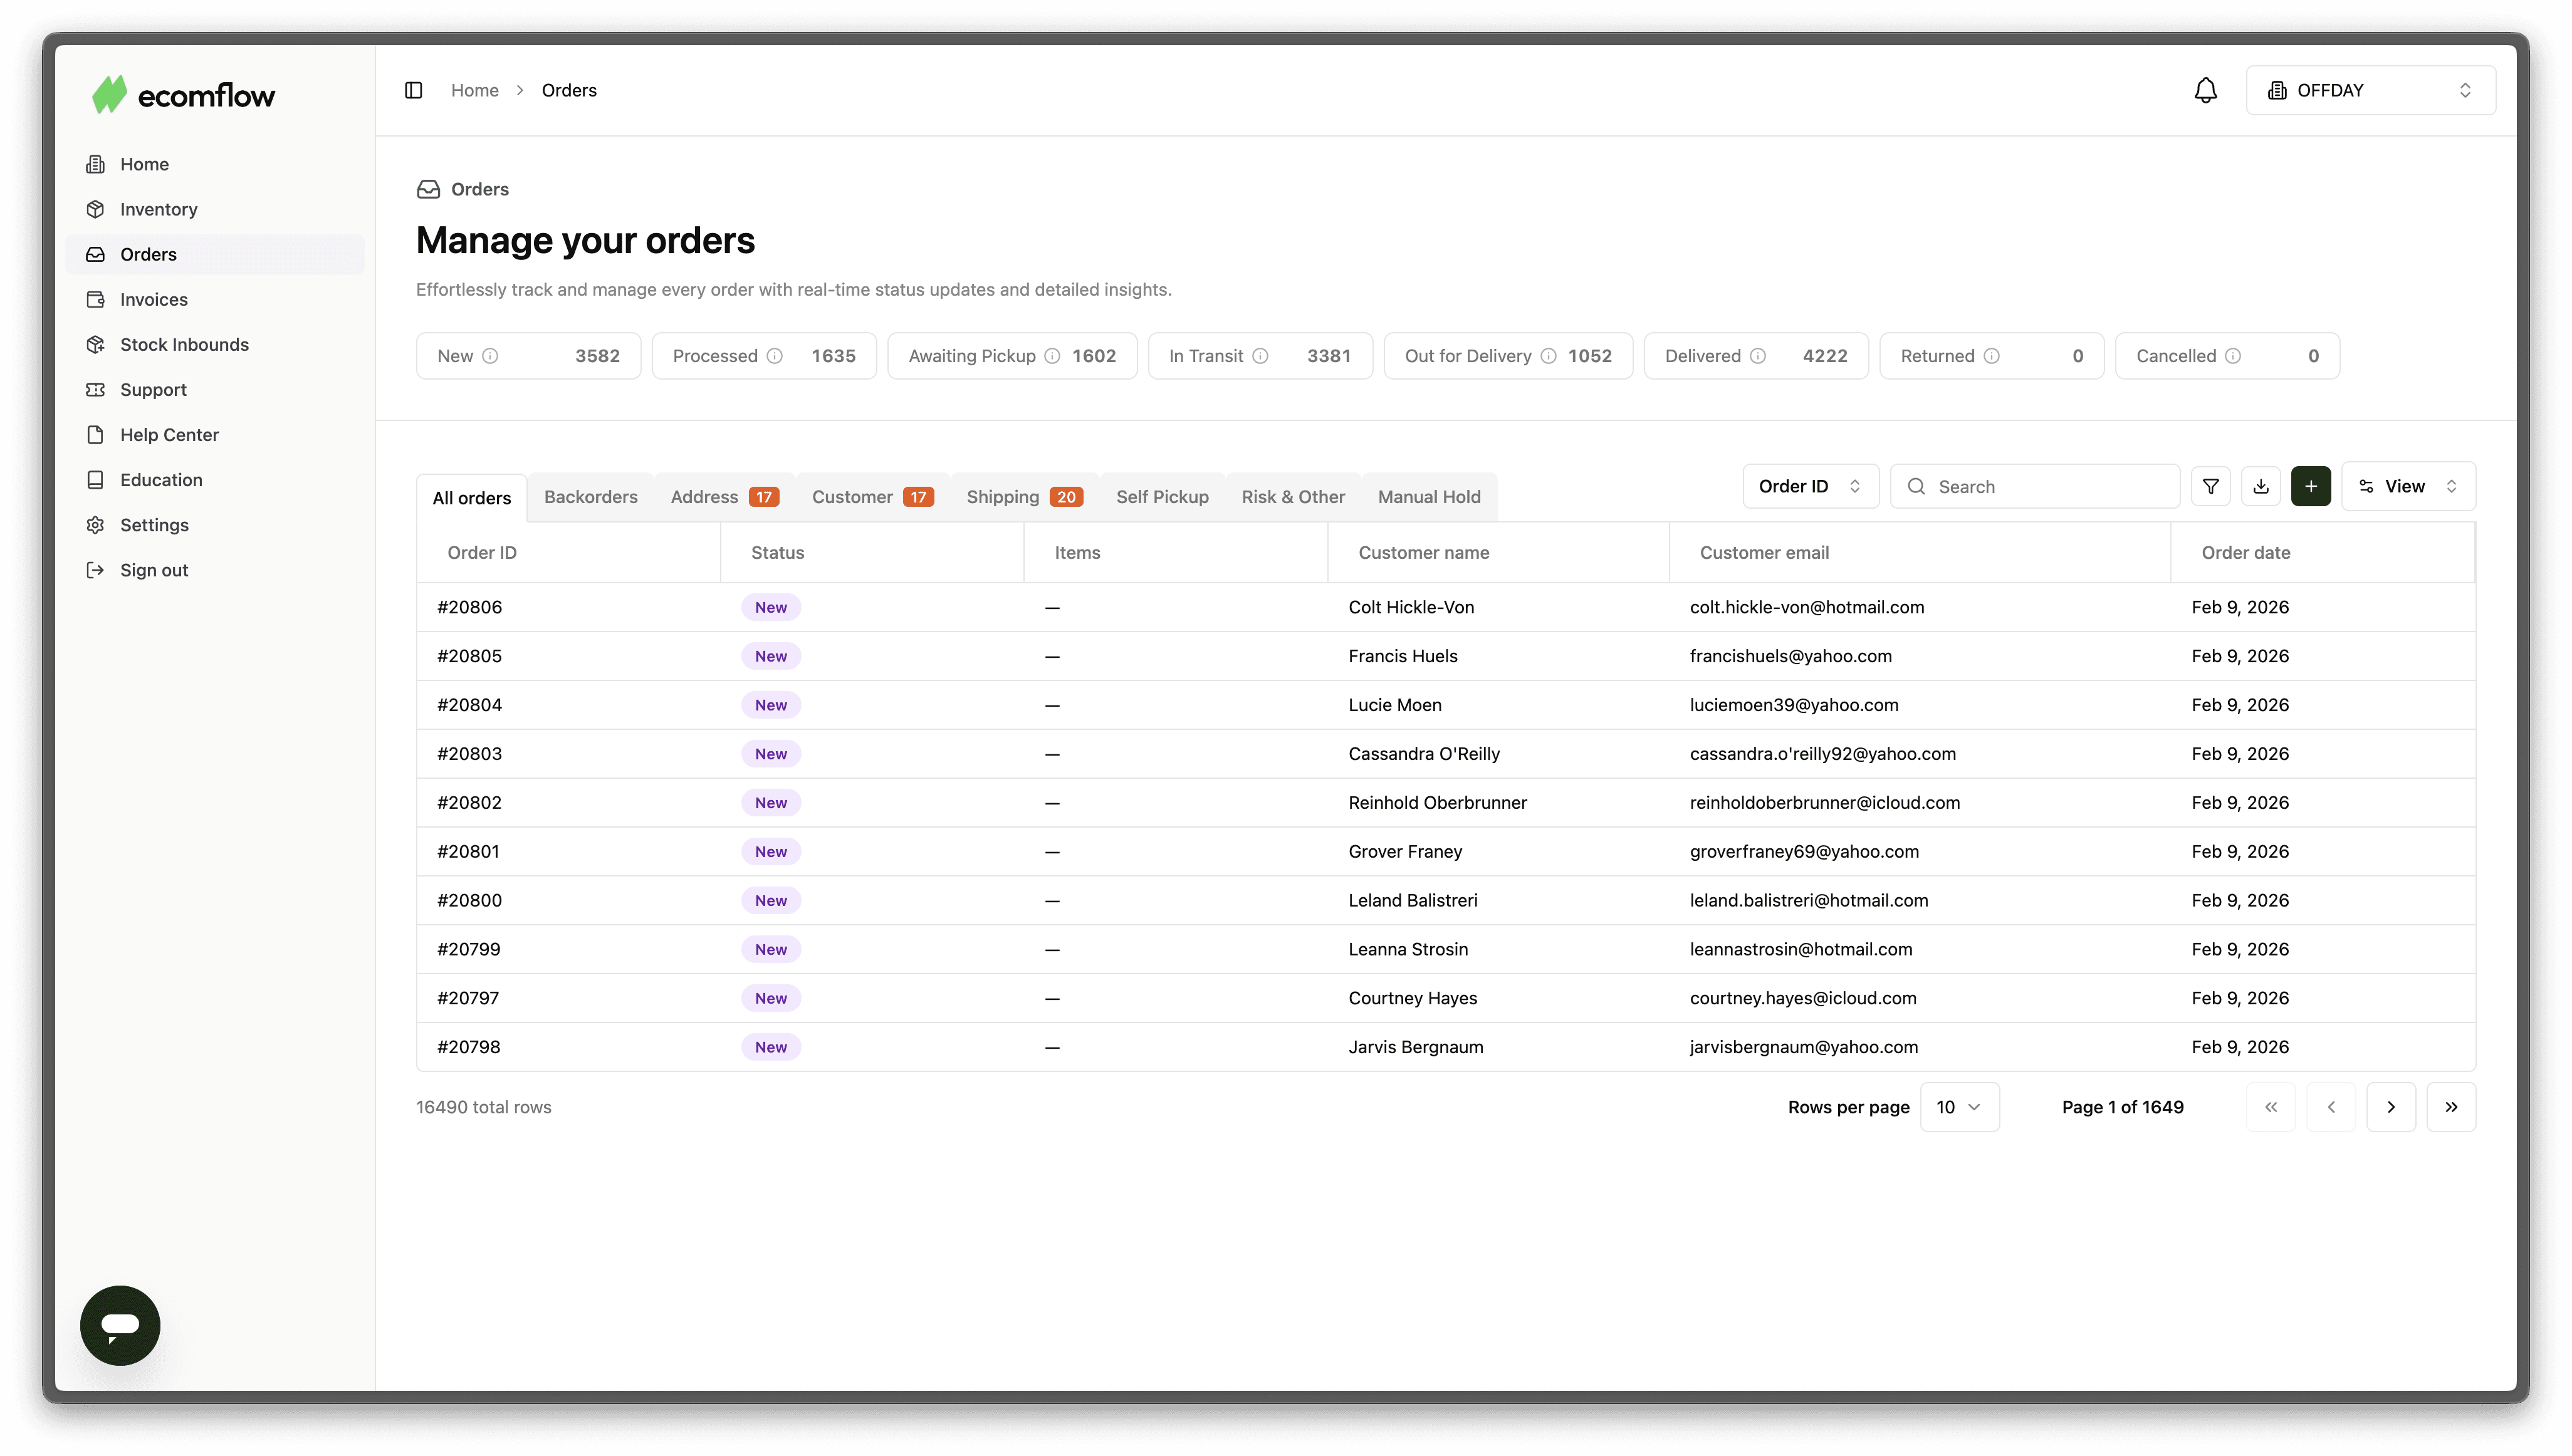2572x1456 pixels.
Task: Click the next page arrow
Action: [x=2390, y=1107]
